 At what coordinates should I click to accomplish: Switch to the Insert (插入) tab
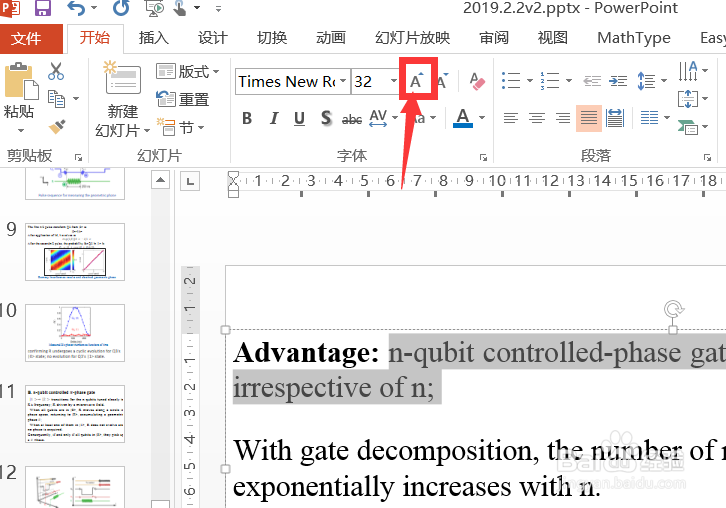click(154, 38)
